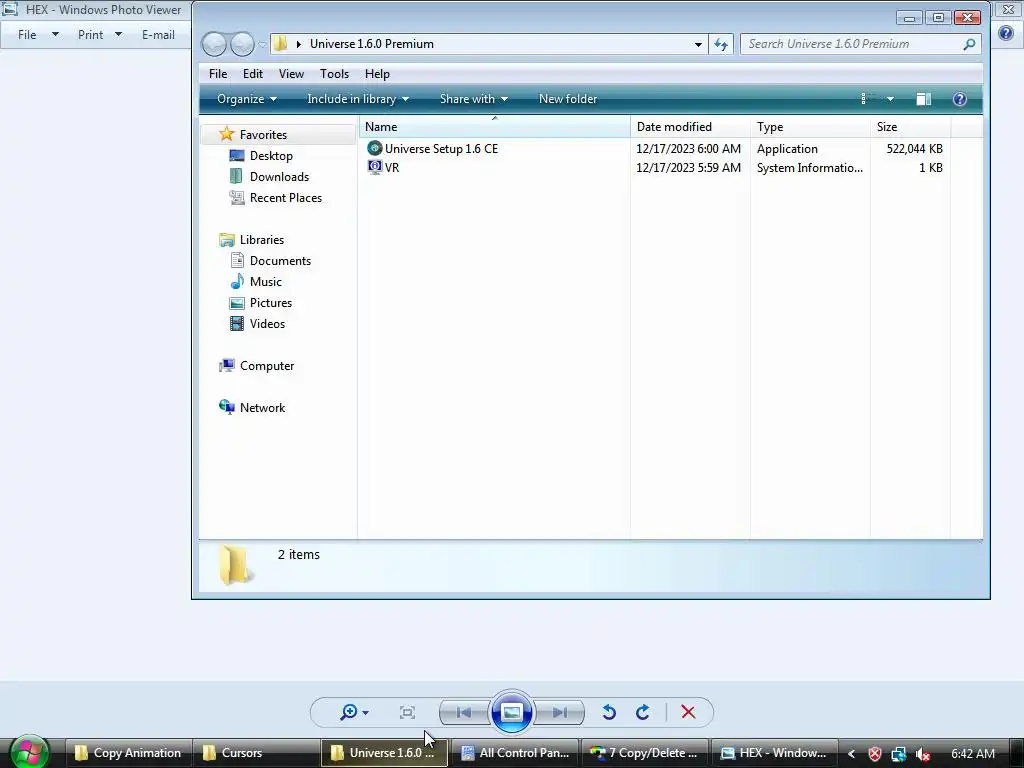This screenshot has height=768, width=1024.
Task: Open the Videos library
Action: [x=267, y=323]
